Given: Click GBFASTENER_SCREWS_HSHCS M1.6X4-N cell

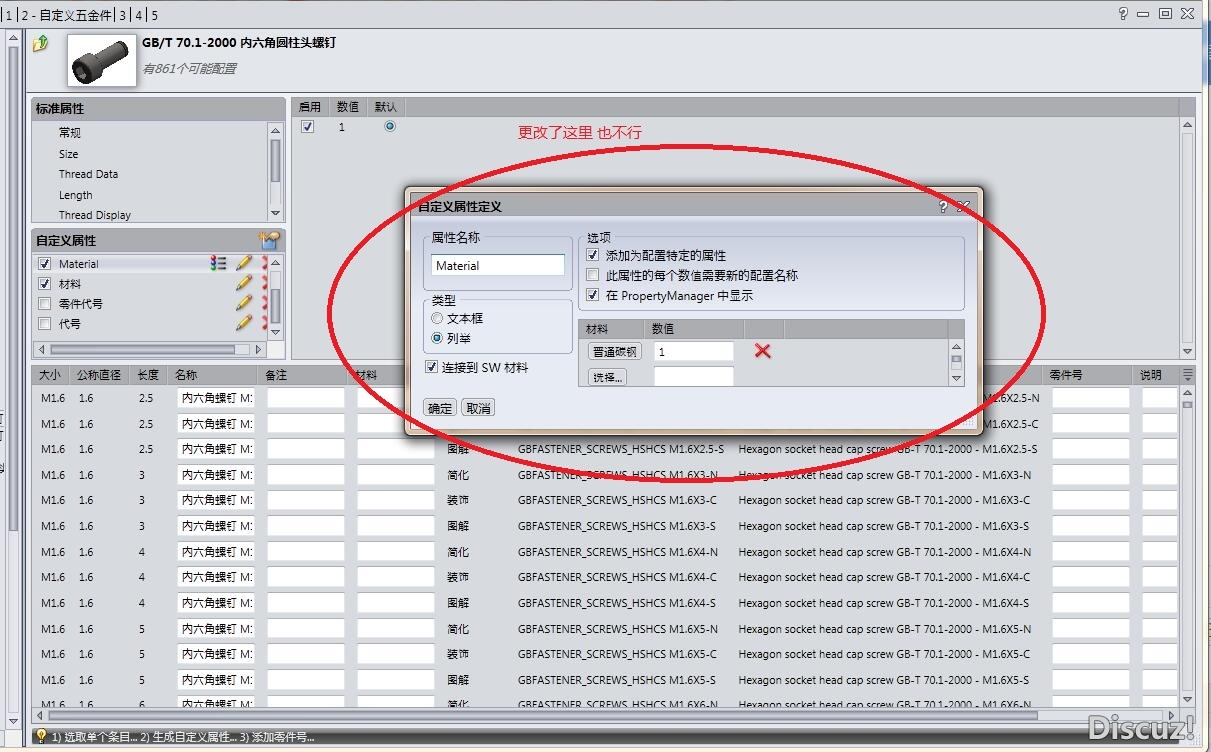Looking at the screenshot, I should [x=618, y=552].
